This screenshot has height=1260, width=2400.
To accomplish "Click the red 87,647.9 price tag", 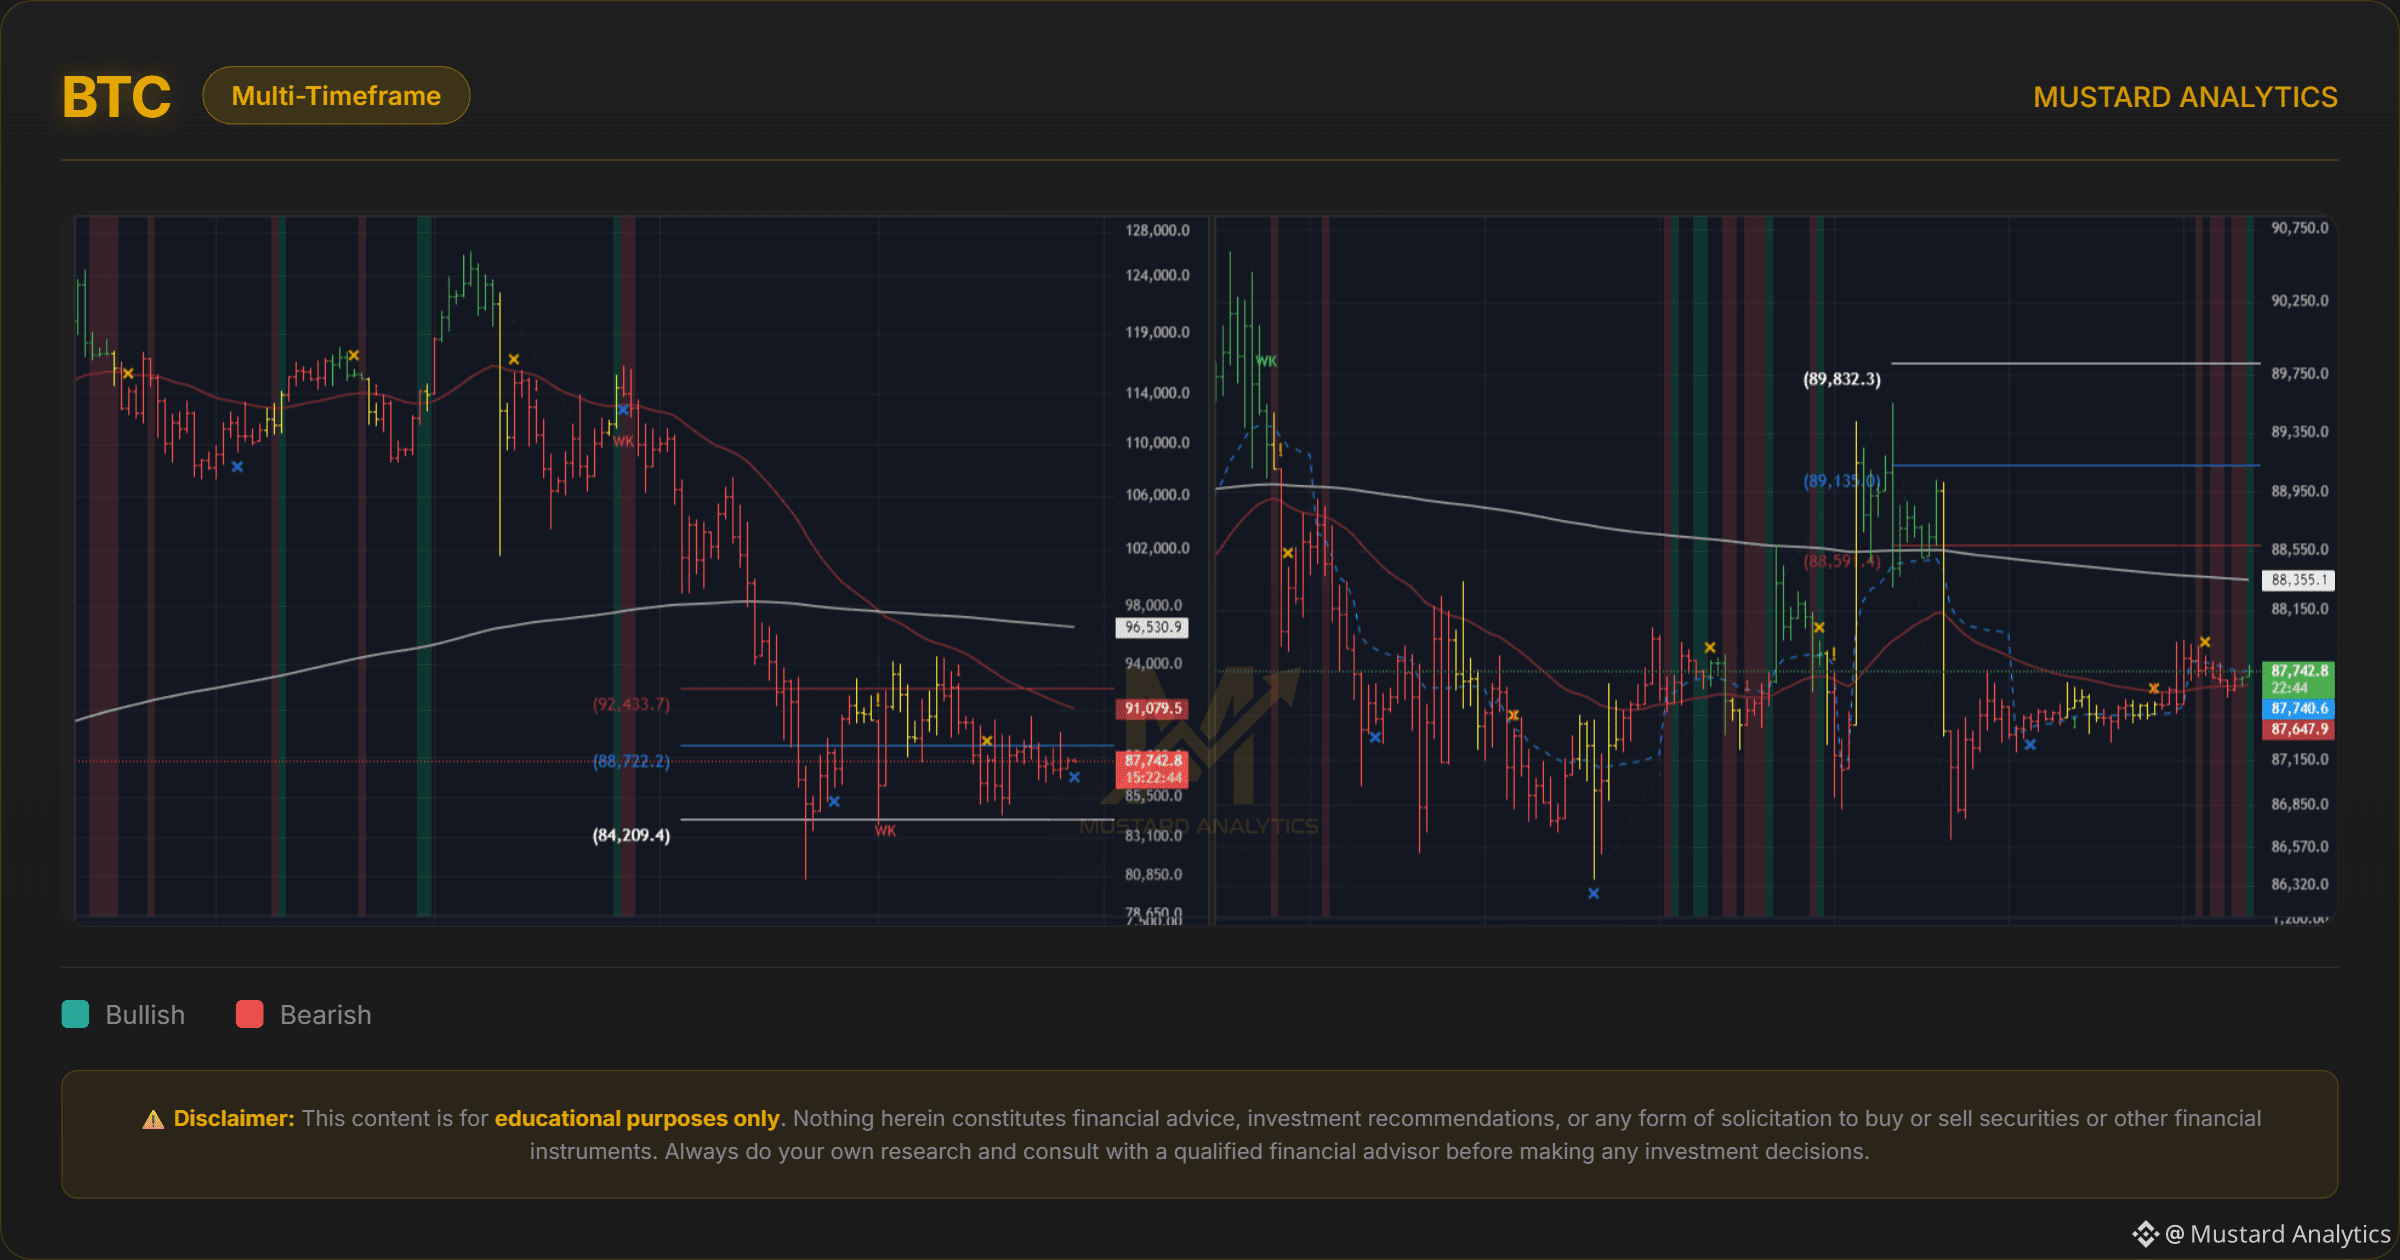I will pos(2298,729).
